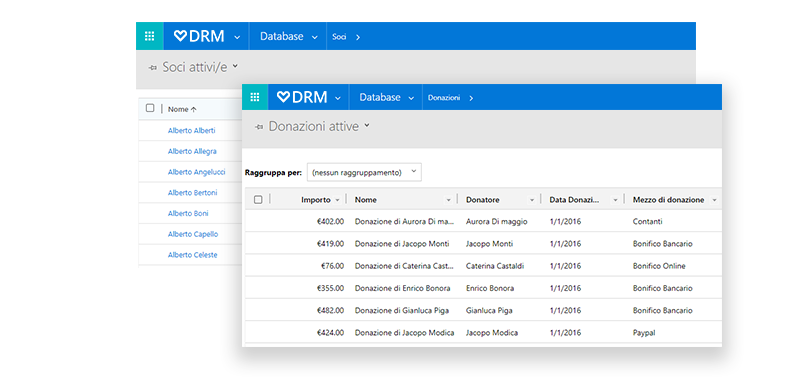Open the app launcher grid in Soci window

pyautogui.click(x=149, y=36)
